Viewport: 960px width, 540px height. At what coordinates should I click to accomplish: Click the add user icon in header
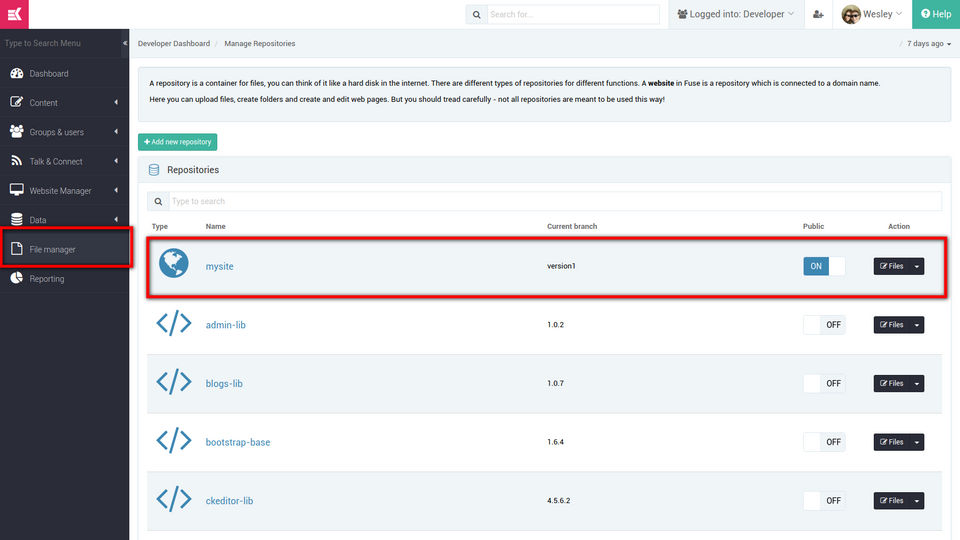[x=818, y=14]
